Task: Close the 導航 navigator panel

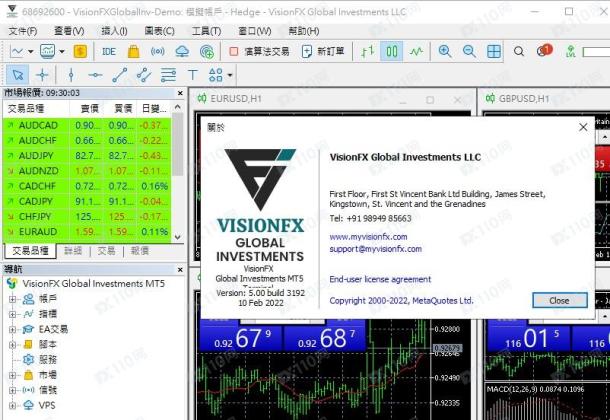Action: [x=180, y=269]
